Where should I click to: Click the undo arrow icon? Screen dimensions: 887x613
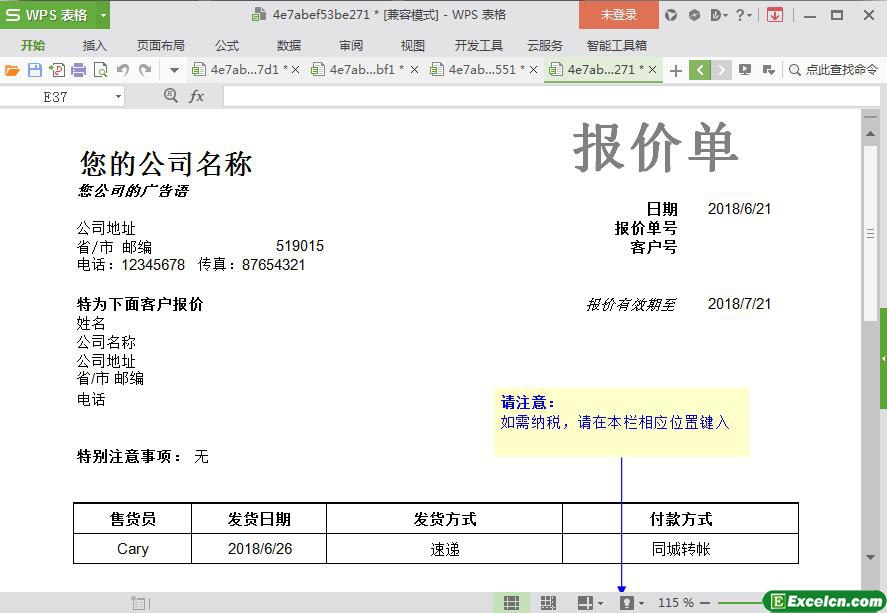tap(123, 70)
